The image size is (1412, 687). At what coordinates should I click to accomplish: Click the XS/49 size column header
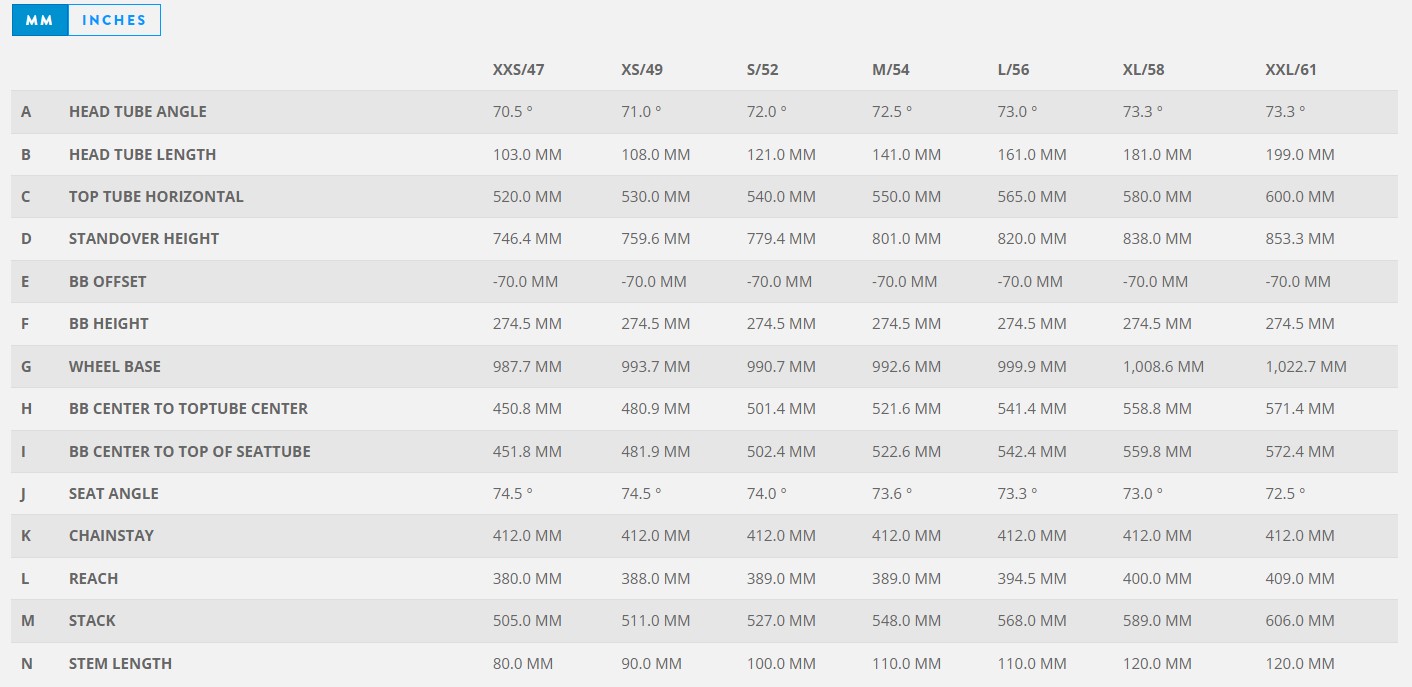[x=642, y=70]
